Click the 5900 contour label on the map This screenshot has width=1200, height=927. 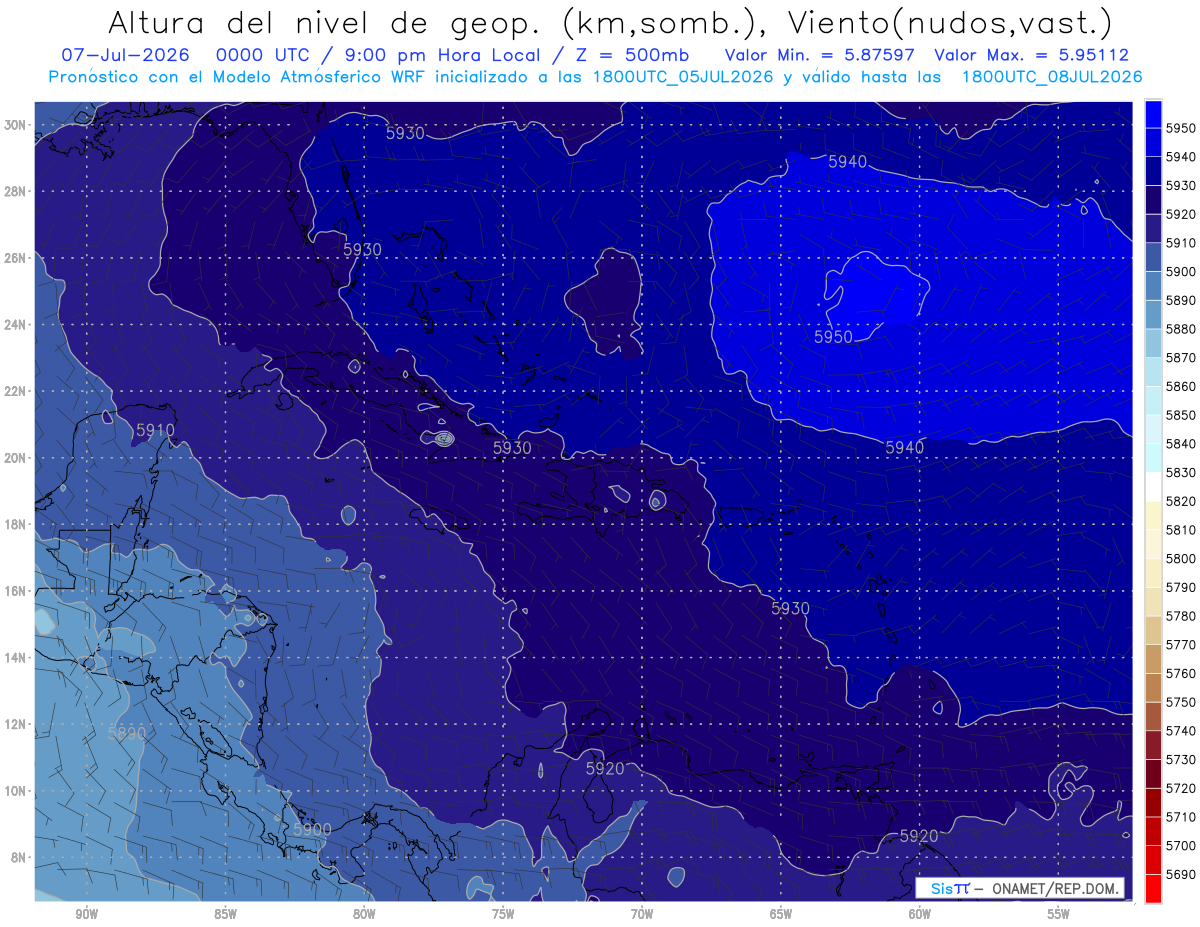click(312, 829)
